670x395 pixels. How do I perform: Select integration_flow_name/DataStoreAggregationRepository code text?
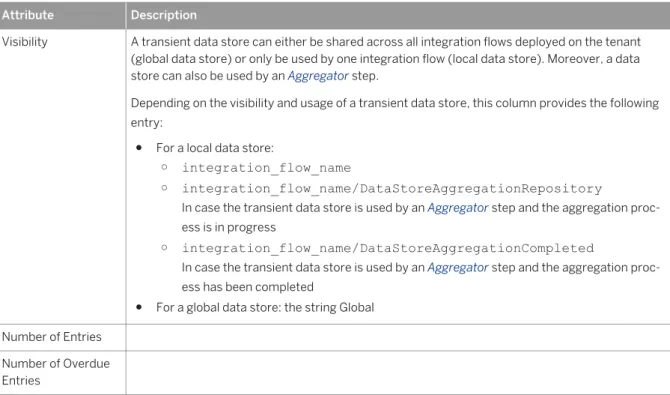tap(392, 189)
